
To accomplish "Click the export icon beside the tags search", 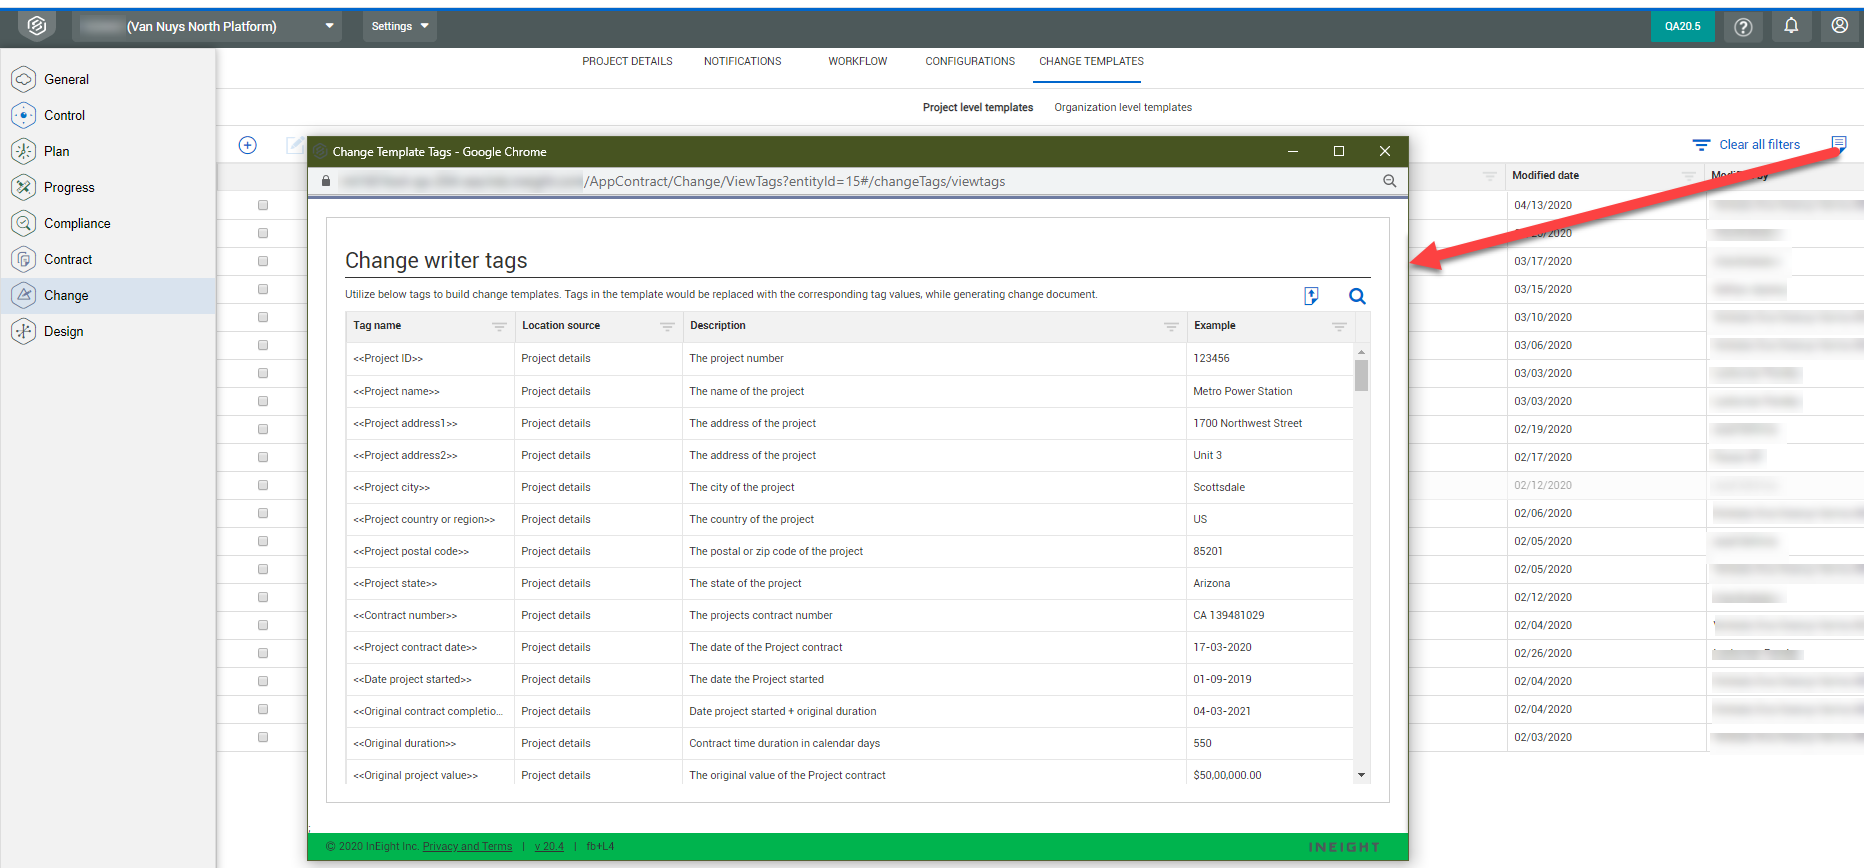I will (1311, 296).
